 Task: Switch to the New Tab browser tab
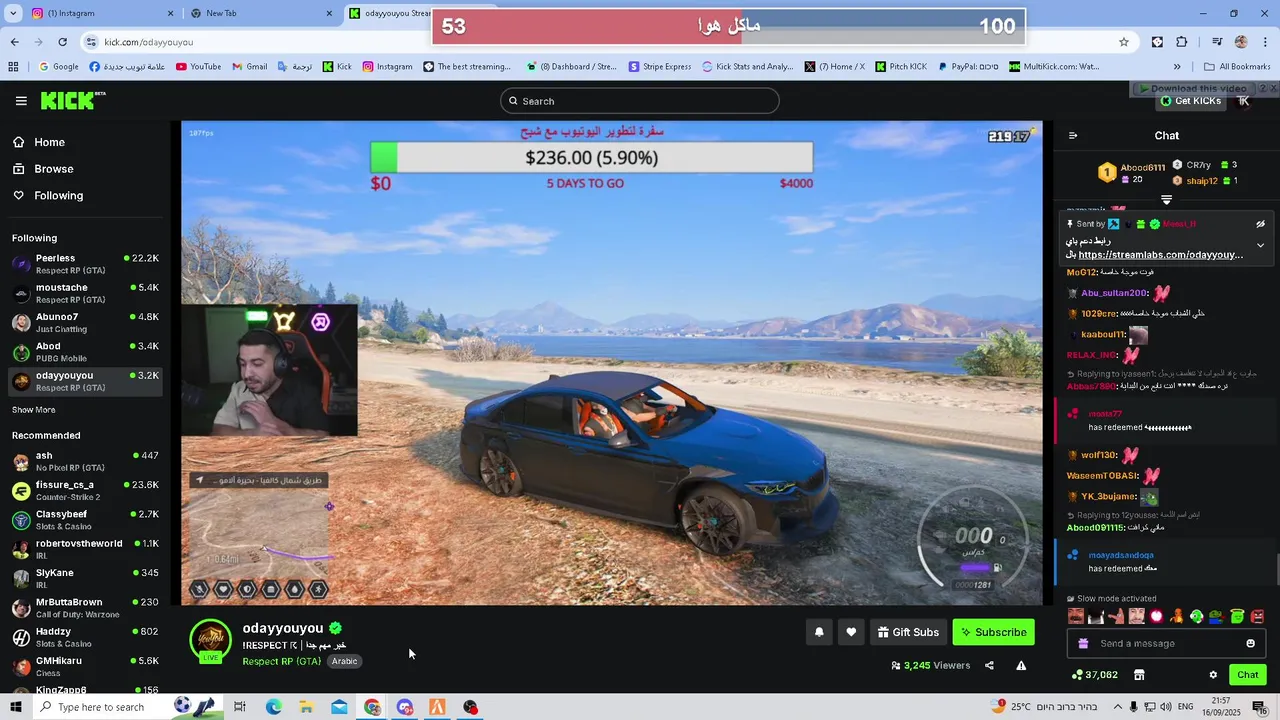tap(262, 13)
